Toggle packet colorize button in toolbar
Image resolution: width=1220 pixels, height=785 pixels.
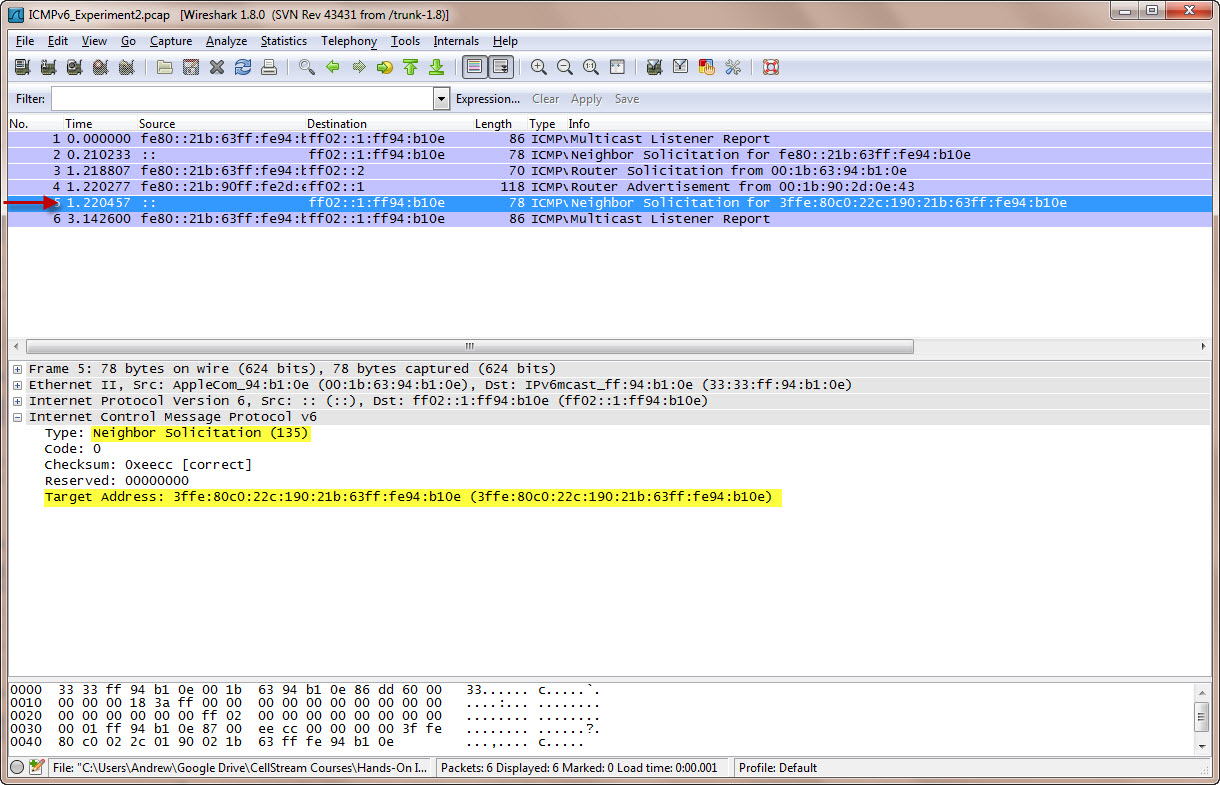pos(475,68)
